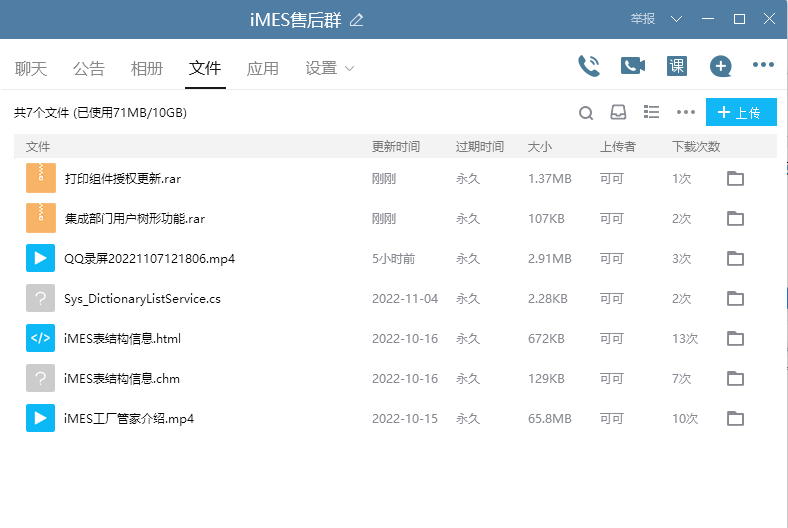Click the 文件 column header
The width and height of the screenshot is (788, 528).
coord(38,147)
